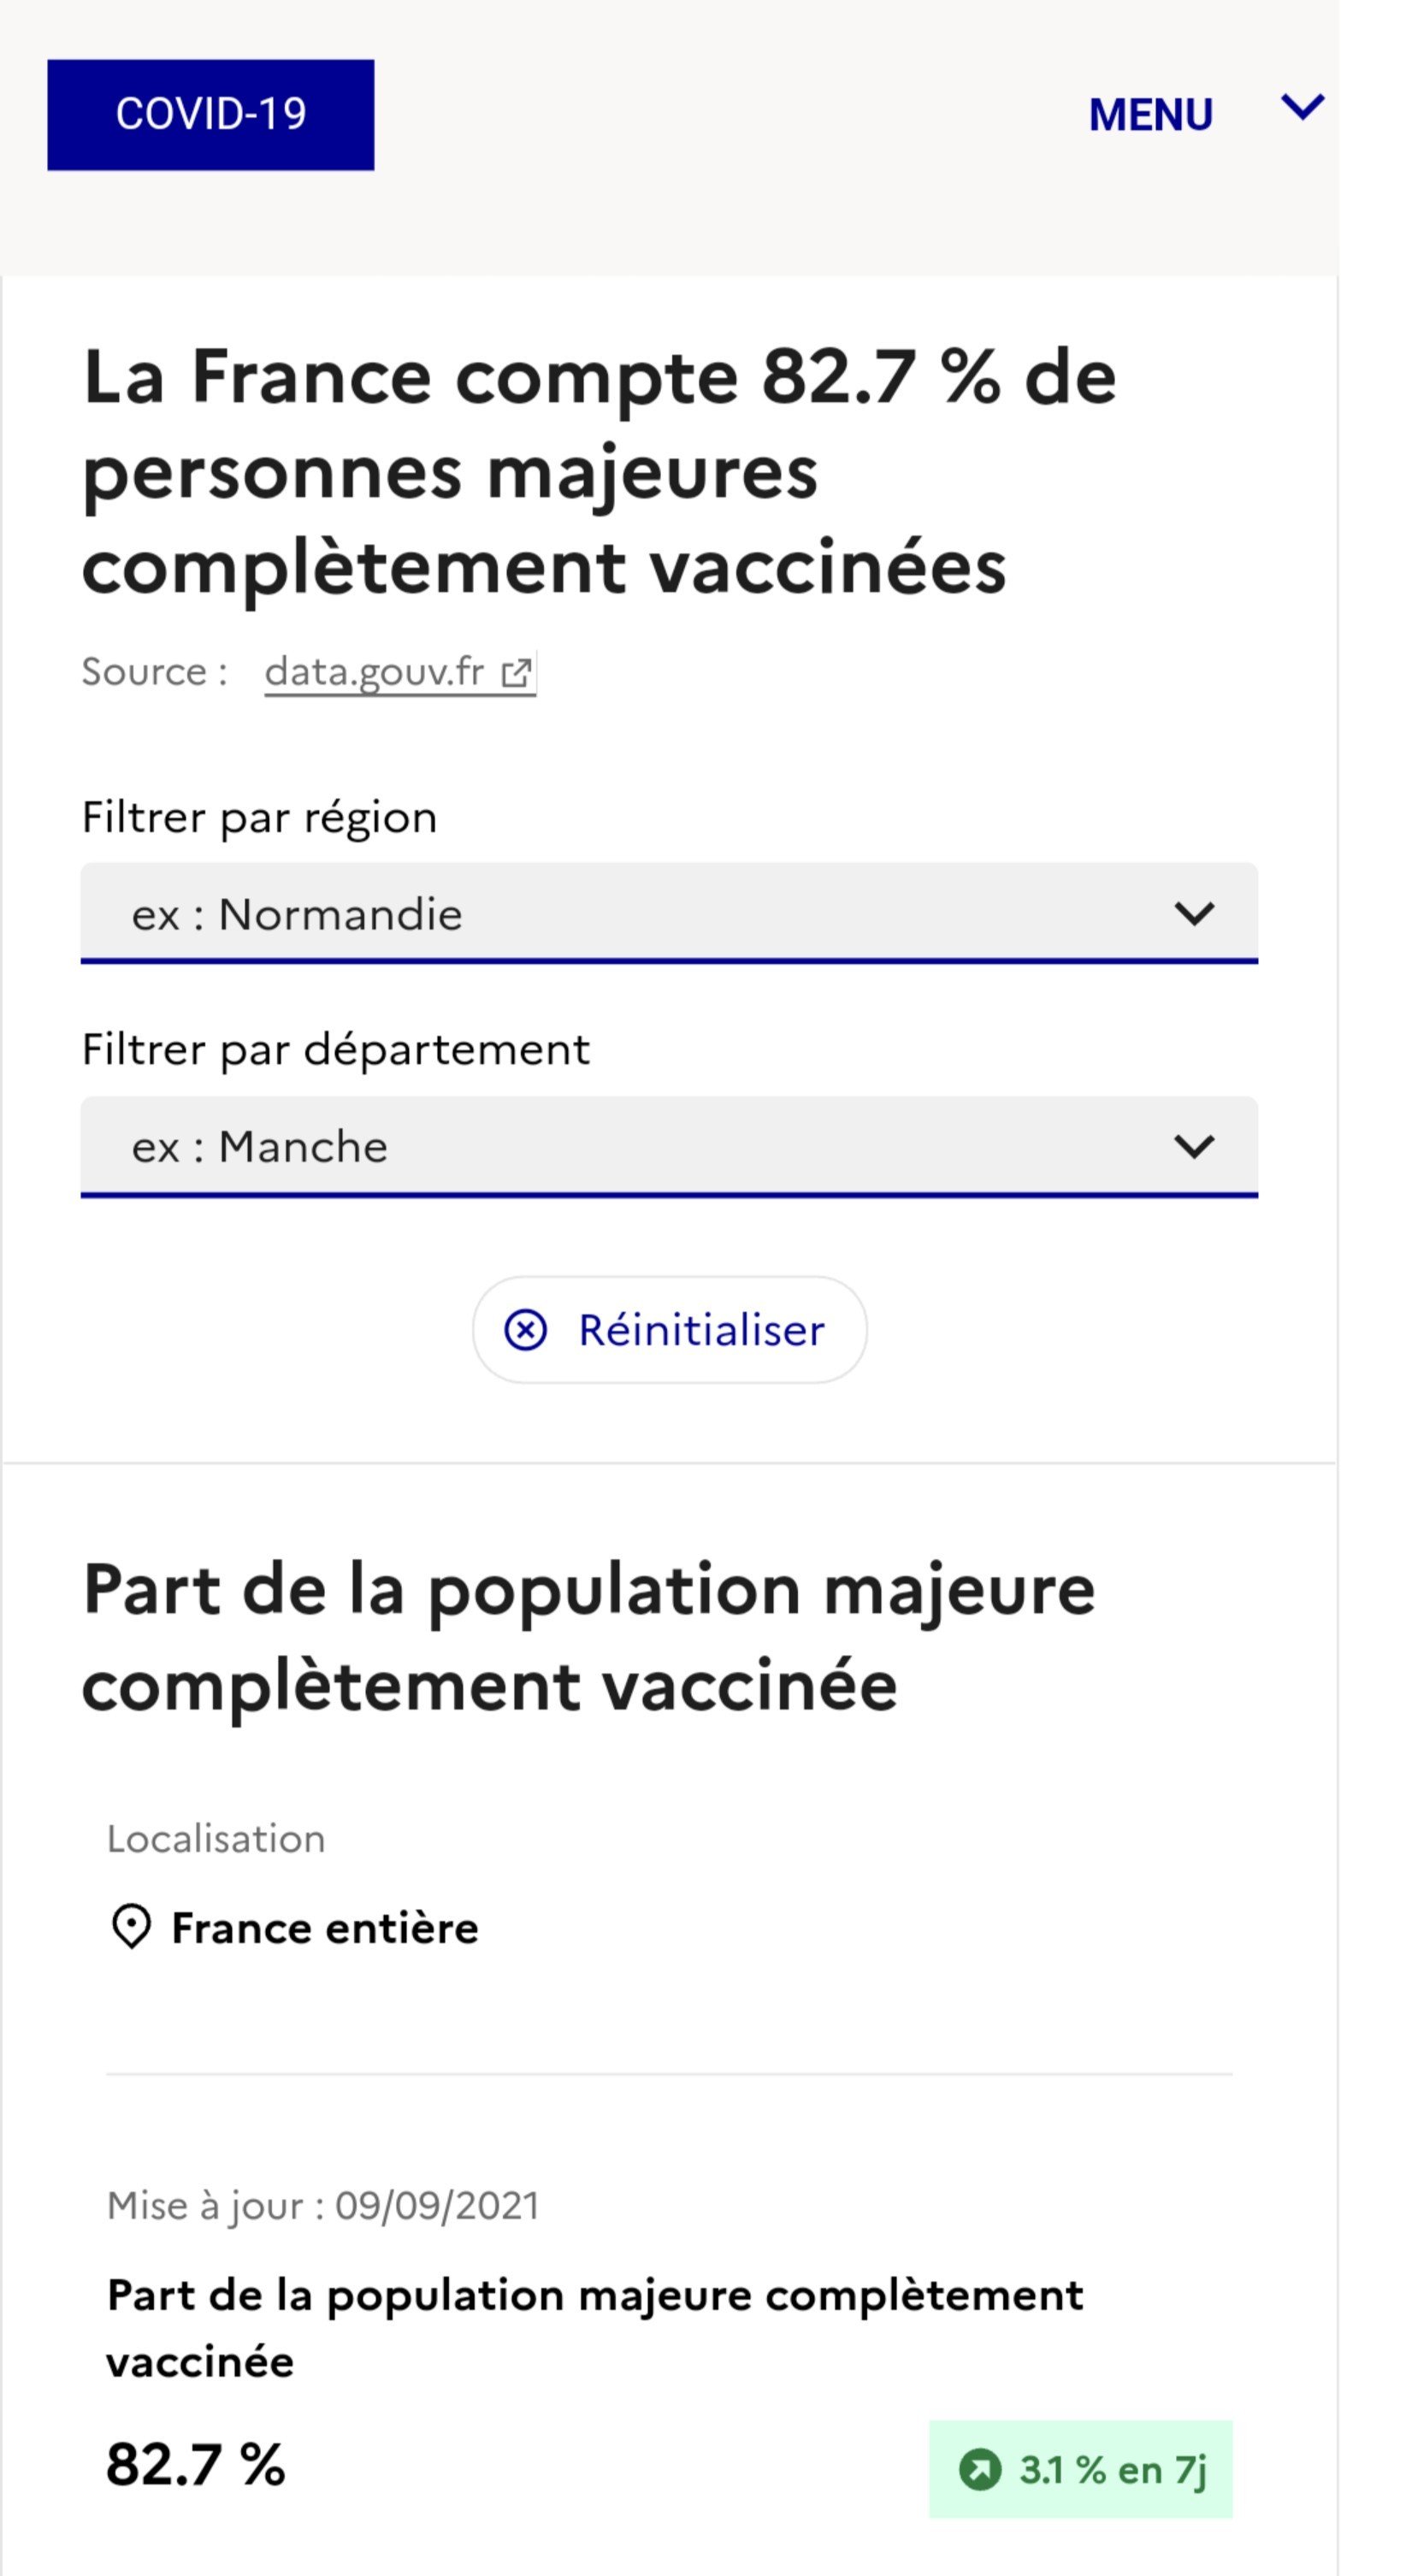Viewport: 1406px width, 2576px height.
Task: Open the MENU navigation
Action: [1150, 115]
